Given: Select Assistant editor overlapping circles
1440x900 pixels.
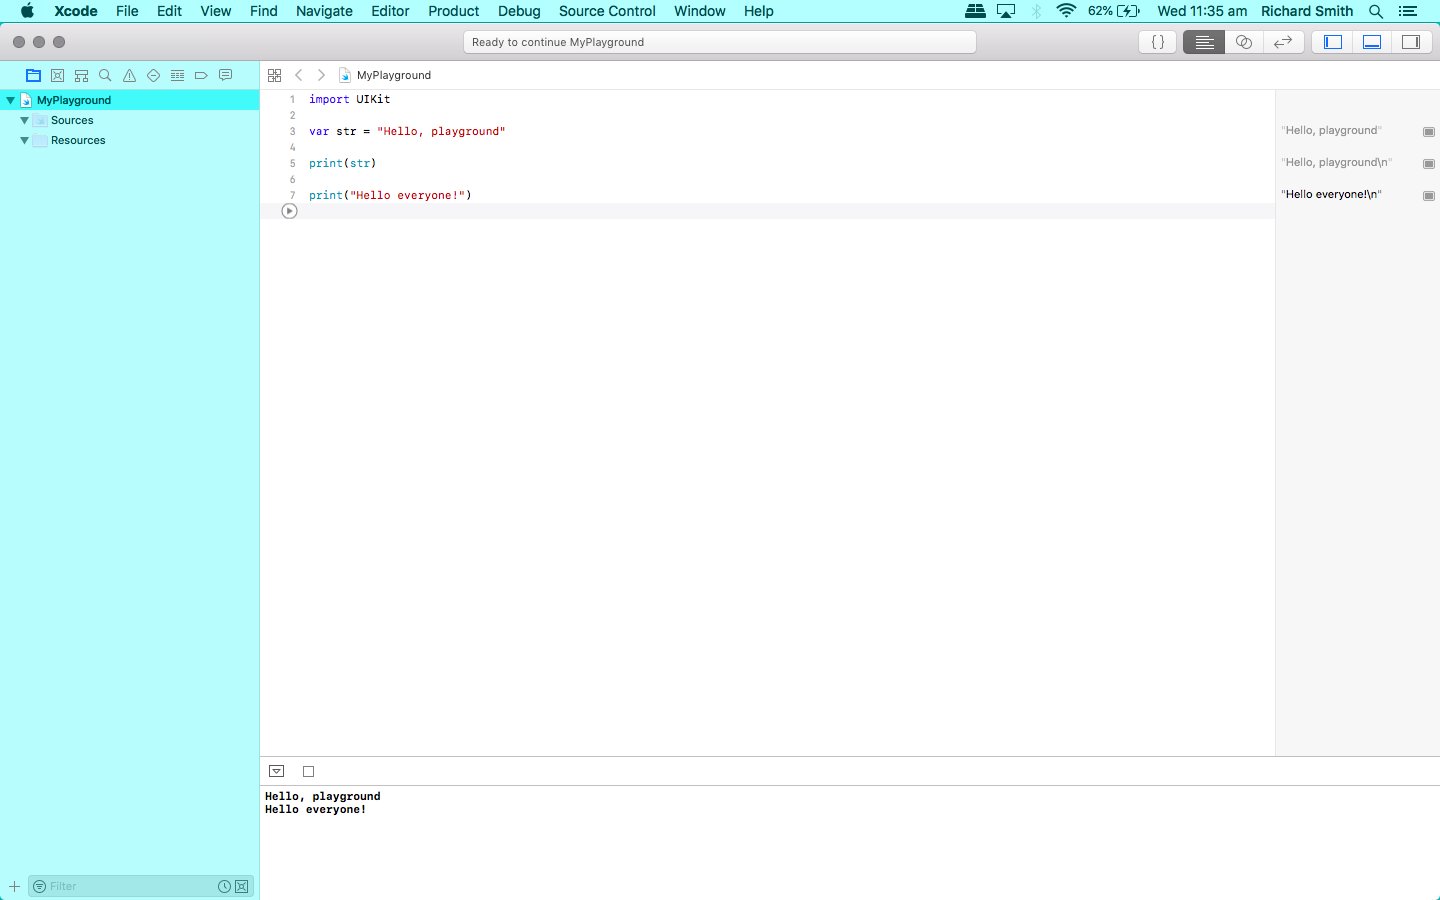Looking at the screenshot, I should click(1244, 42).
